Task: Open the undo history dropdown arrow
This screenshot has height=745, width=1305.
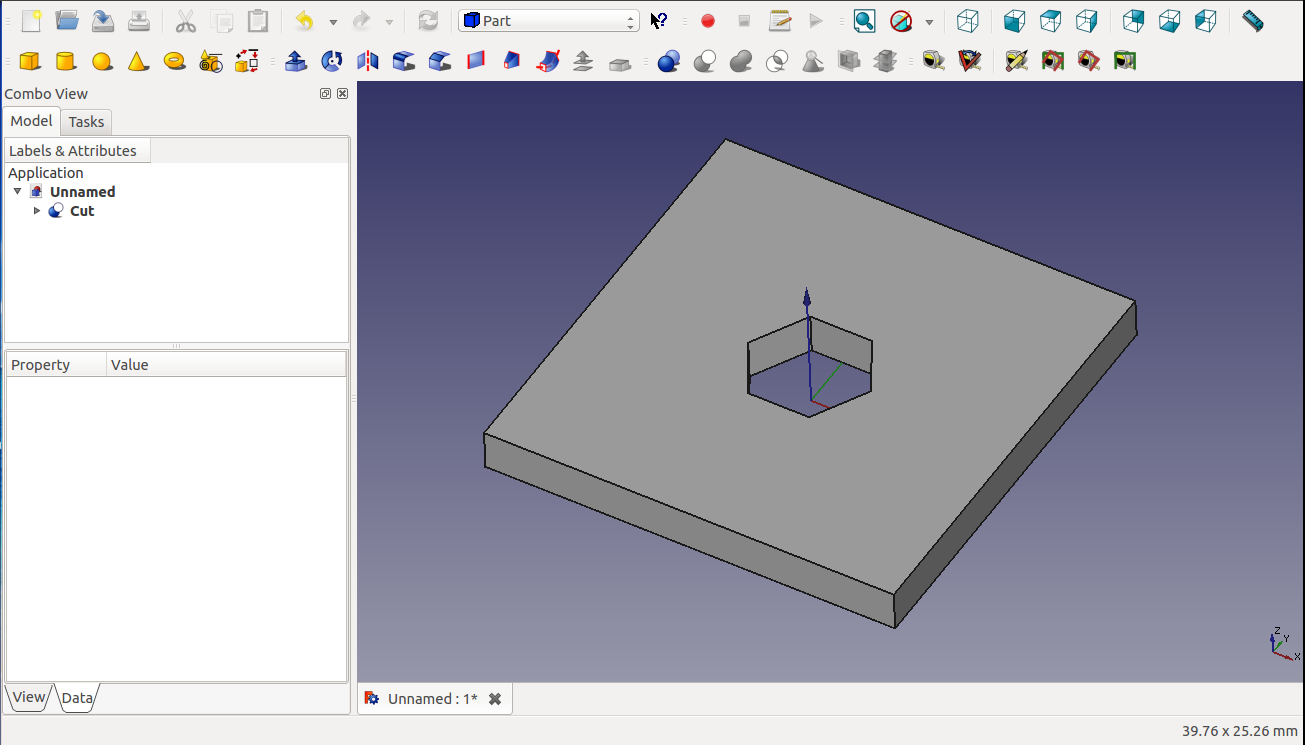Action: pyautogui.click(x=333, y=22)
